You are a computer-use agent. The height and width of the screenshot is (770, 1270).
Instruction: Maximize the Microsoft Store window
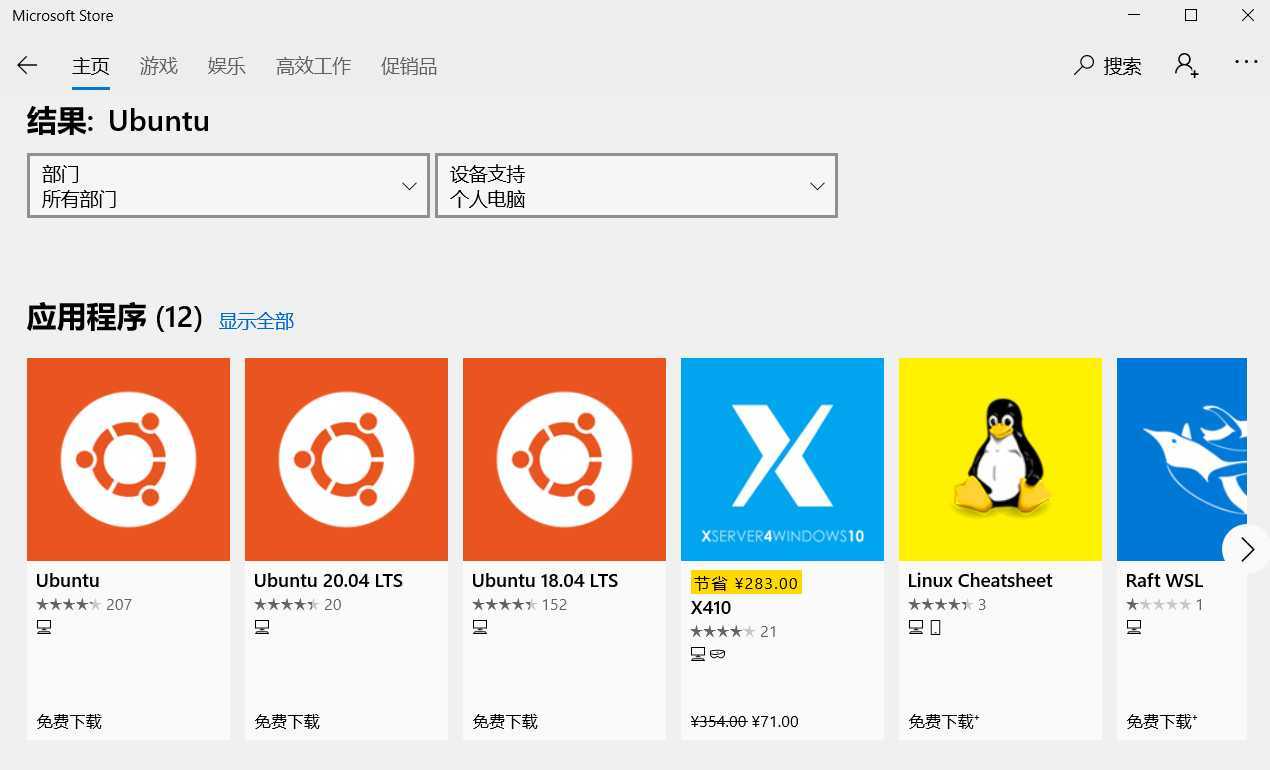[x=1191, y=15]
